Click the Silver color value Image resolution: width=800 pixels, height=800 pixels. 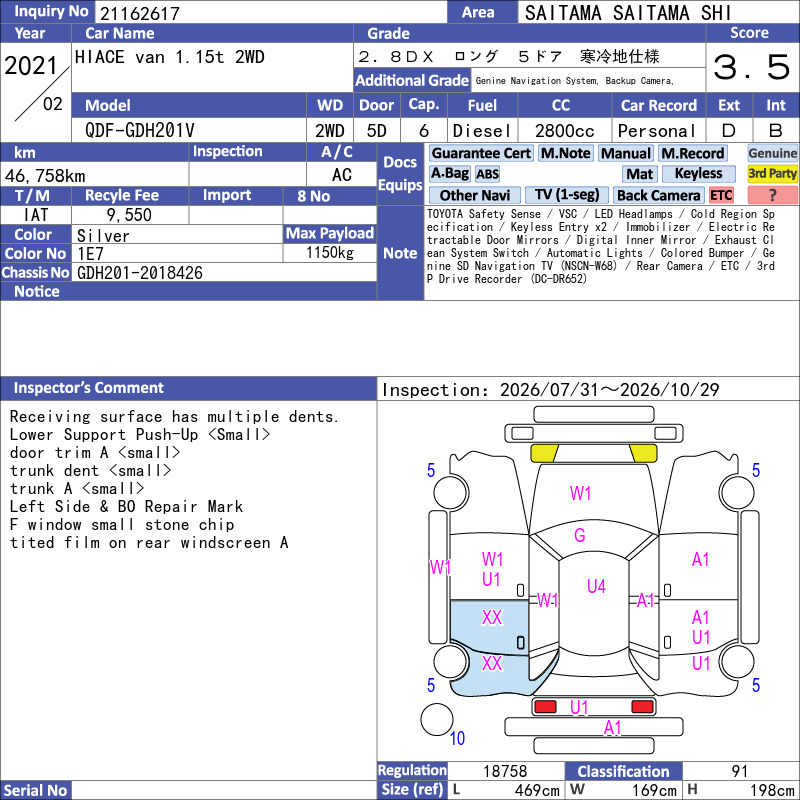tap(103, 235)
